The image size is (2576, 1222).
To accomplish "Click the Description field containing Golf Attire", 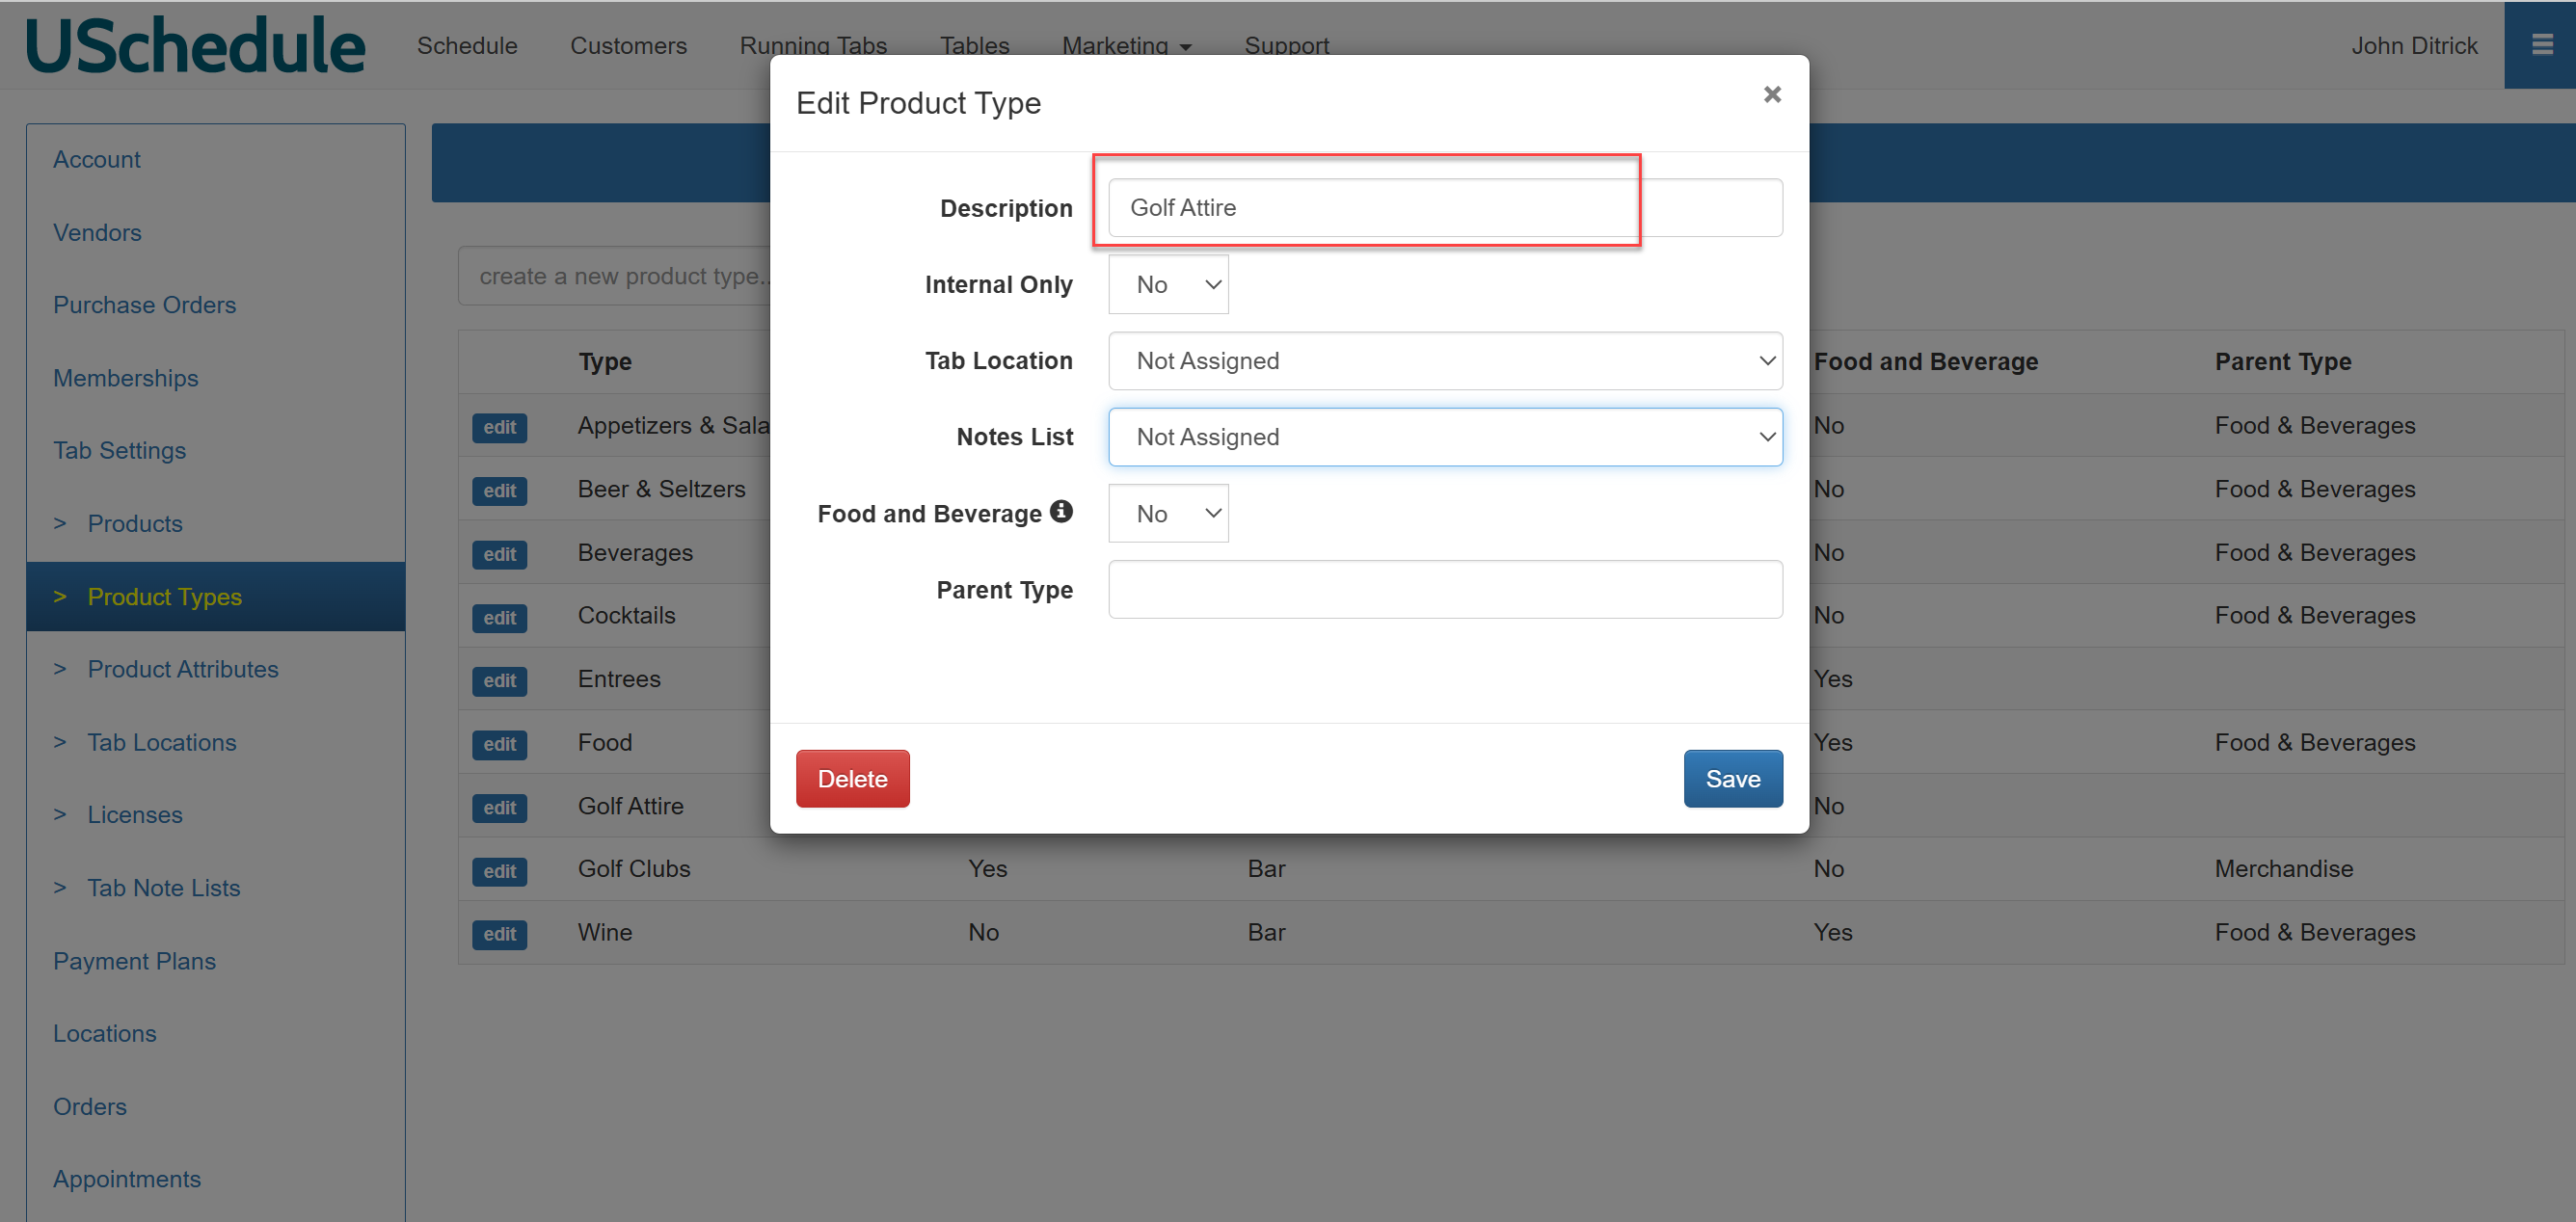I will click(1444, 208).
